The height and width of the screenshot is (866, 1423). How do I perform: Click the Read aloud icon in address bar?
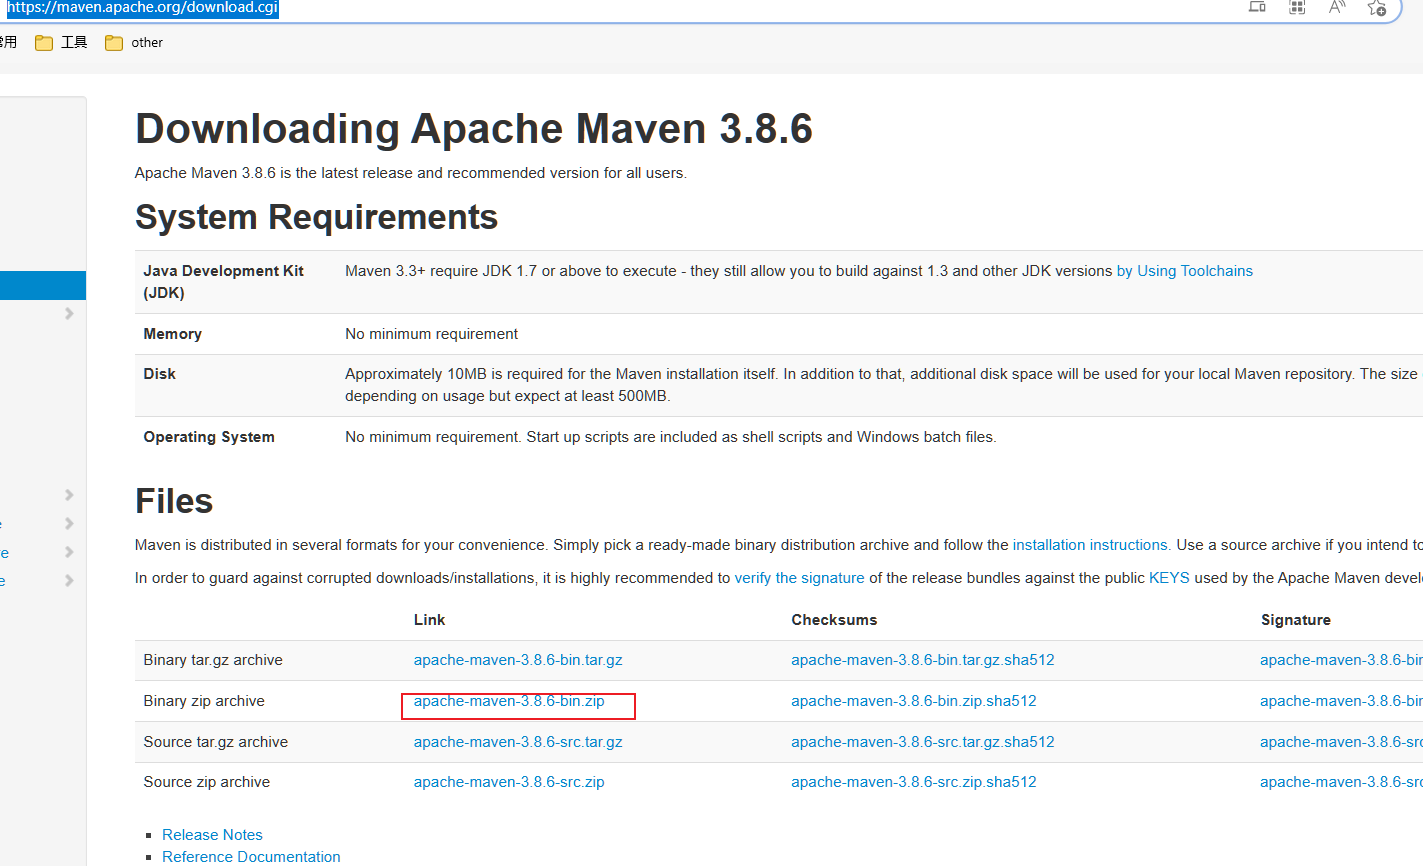pyautogui.click(x=1337, y=7)
